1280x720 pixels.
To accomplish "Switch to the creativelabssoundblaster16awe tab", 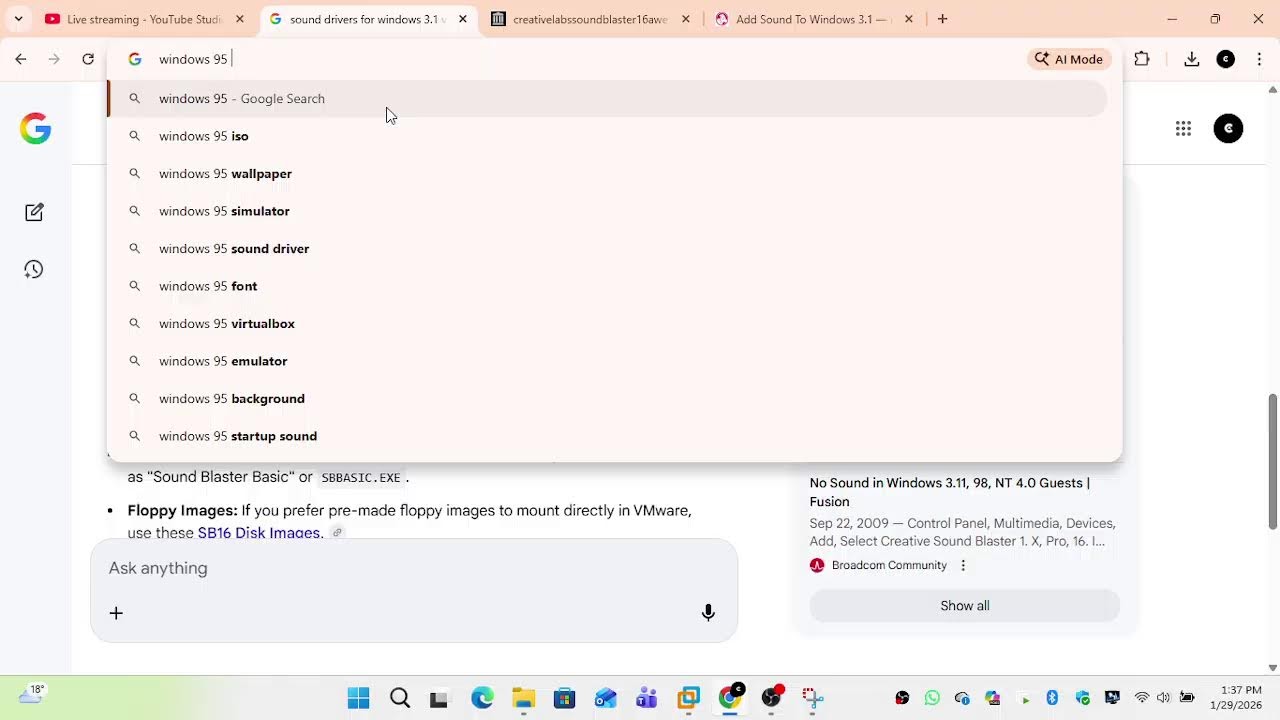I will [590, 19].
